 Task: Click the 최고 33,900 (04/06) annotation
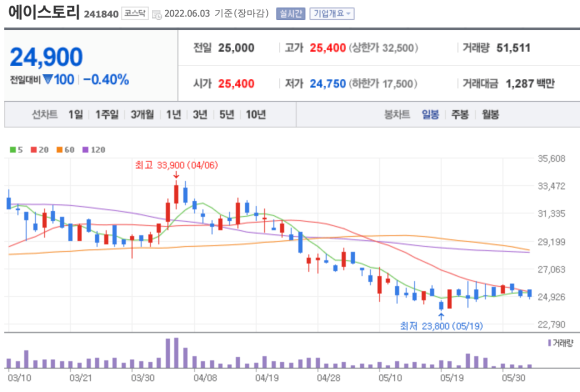click(x=176, y=165)
